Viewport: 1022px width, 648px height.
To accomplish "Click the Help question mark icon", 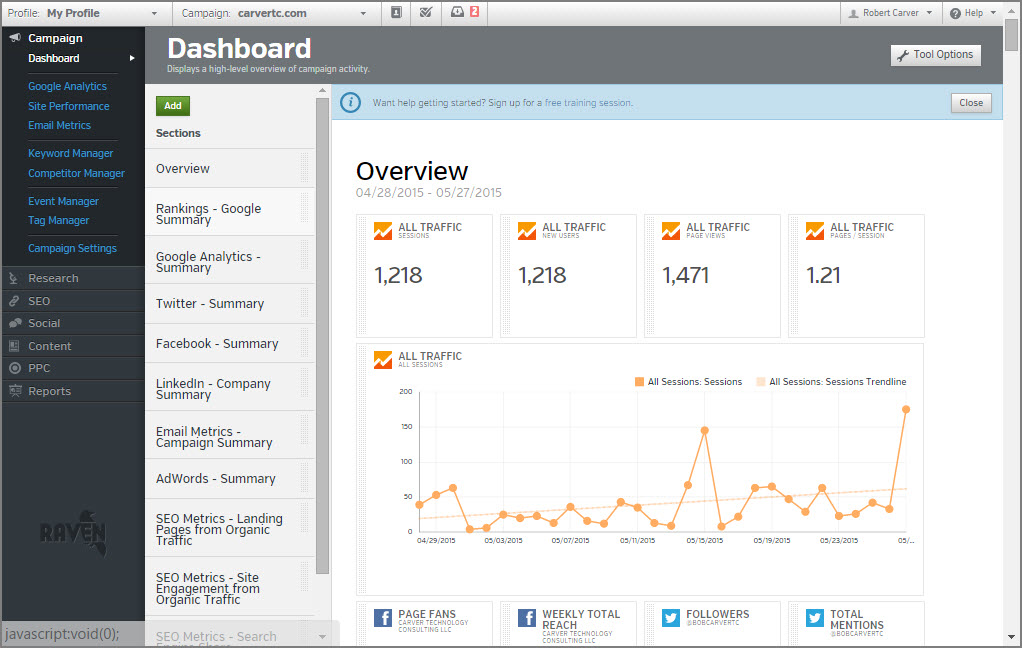I will (x=956, y=13).
